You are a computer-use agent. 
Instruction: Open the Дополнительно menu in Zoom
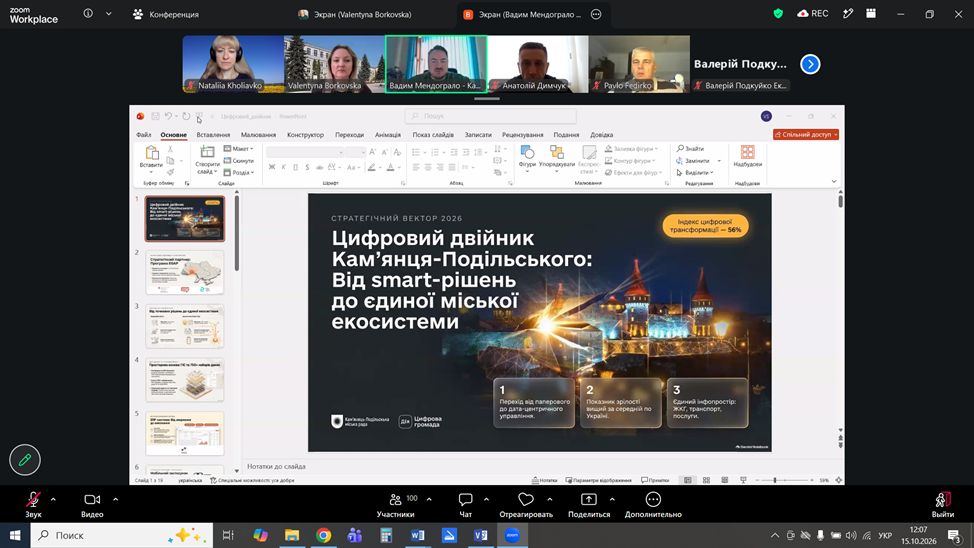(x=653, y=505)
